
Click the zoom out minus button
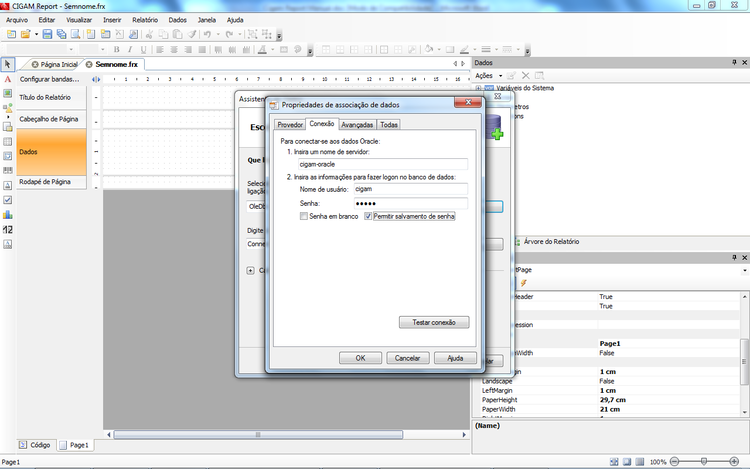[x=674, y=461]
